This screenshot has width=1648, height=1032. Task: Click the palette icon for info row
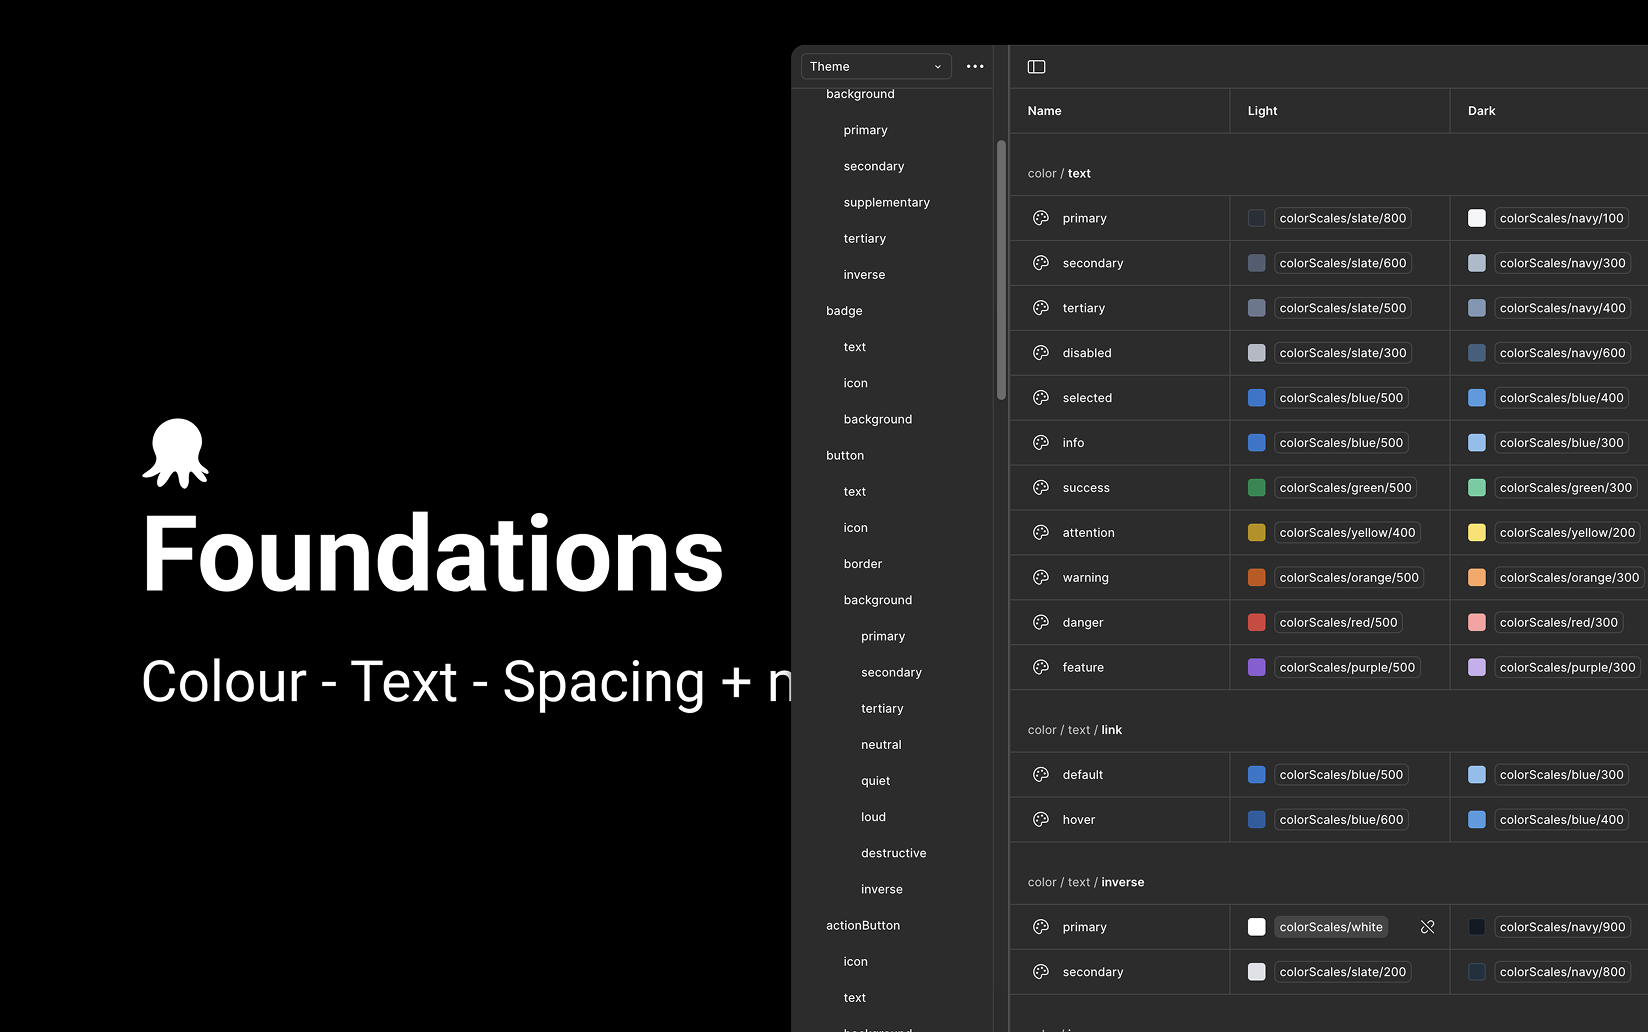[x=1041, y=443]
